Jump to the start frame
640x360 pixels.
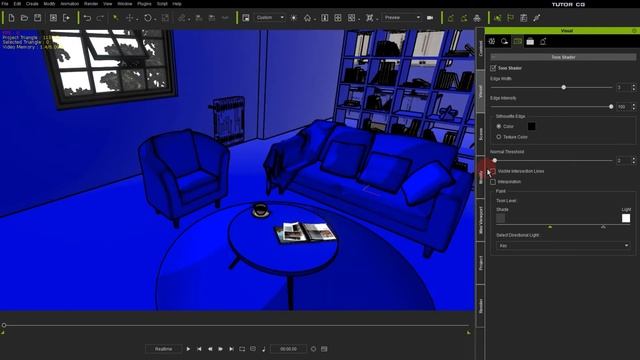[x=199, y=349]
